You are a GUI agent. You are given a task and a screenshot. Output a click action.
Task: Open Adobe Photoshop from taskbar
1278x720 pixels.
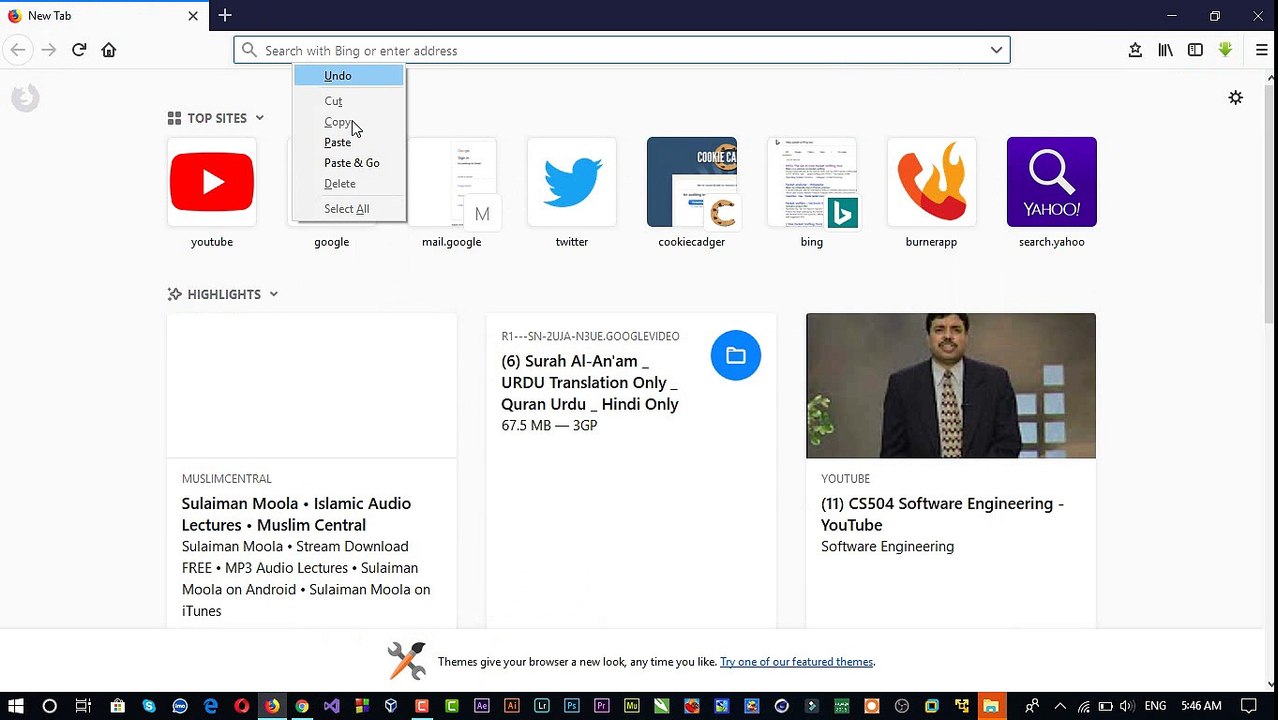pos(571,706)
